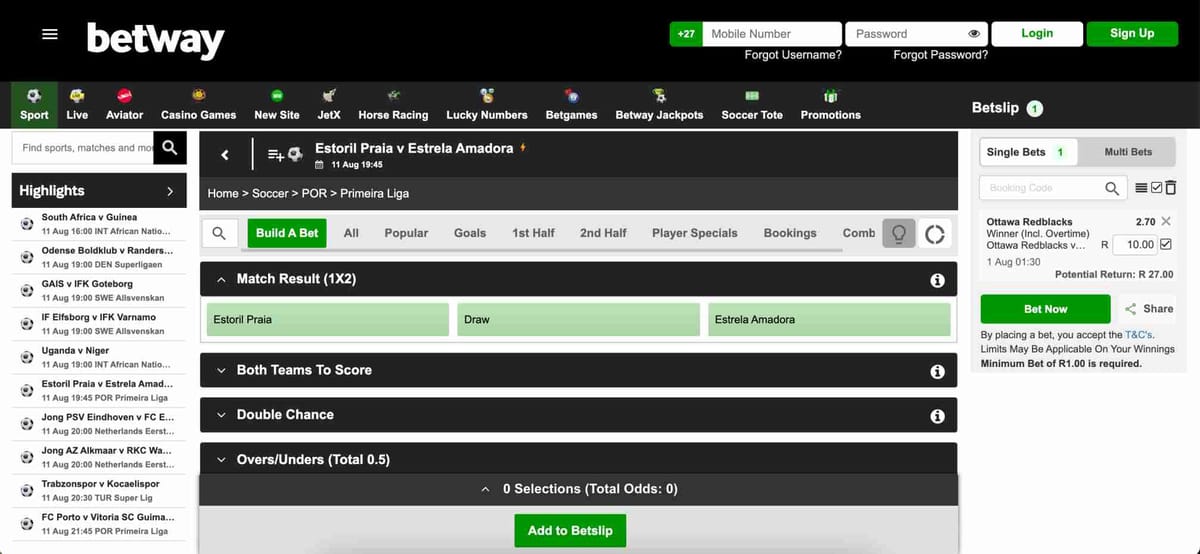Open the T&C's link
Image resolution: width=1200 pixels, height=554 pixels.
pyautogui.click(x=1139, y=335)
